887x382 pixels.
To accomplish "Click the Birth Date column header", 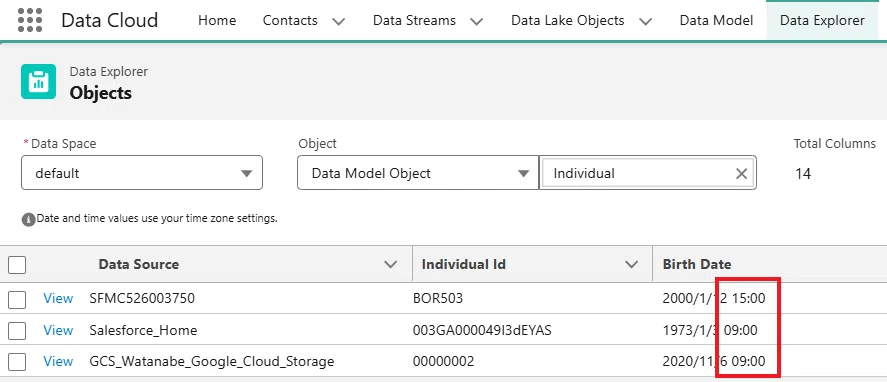I will (697, 264).
